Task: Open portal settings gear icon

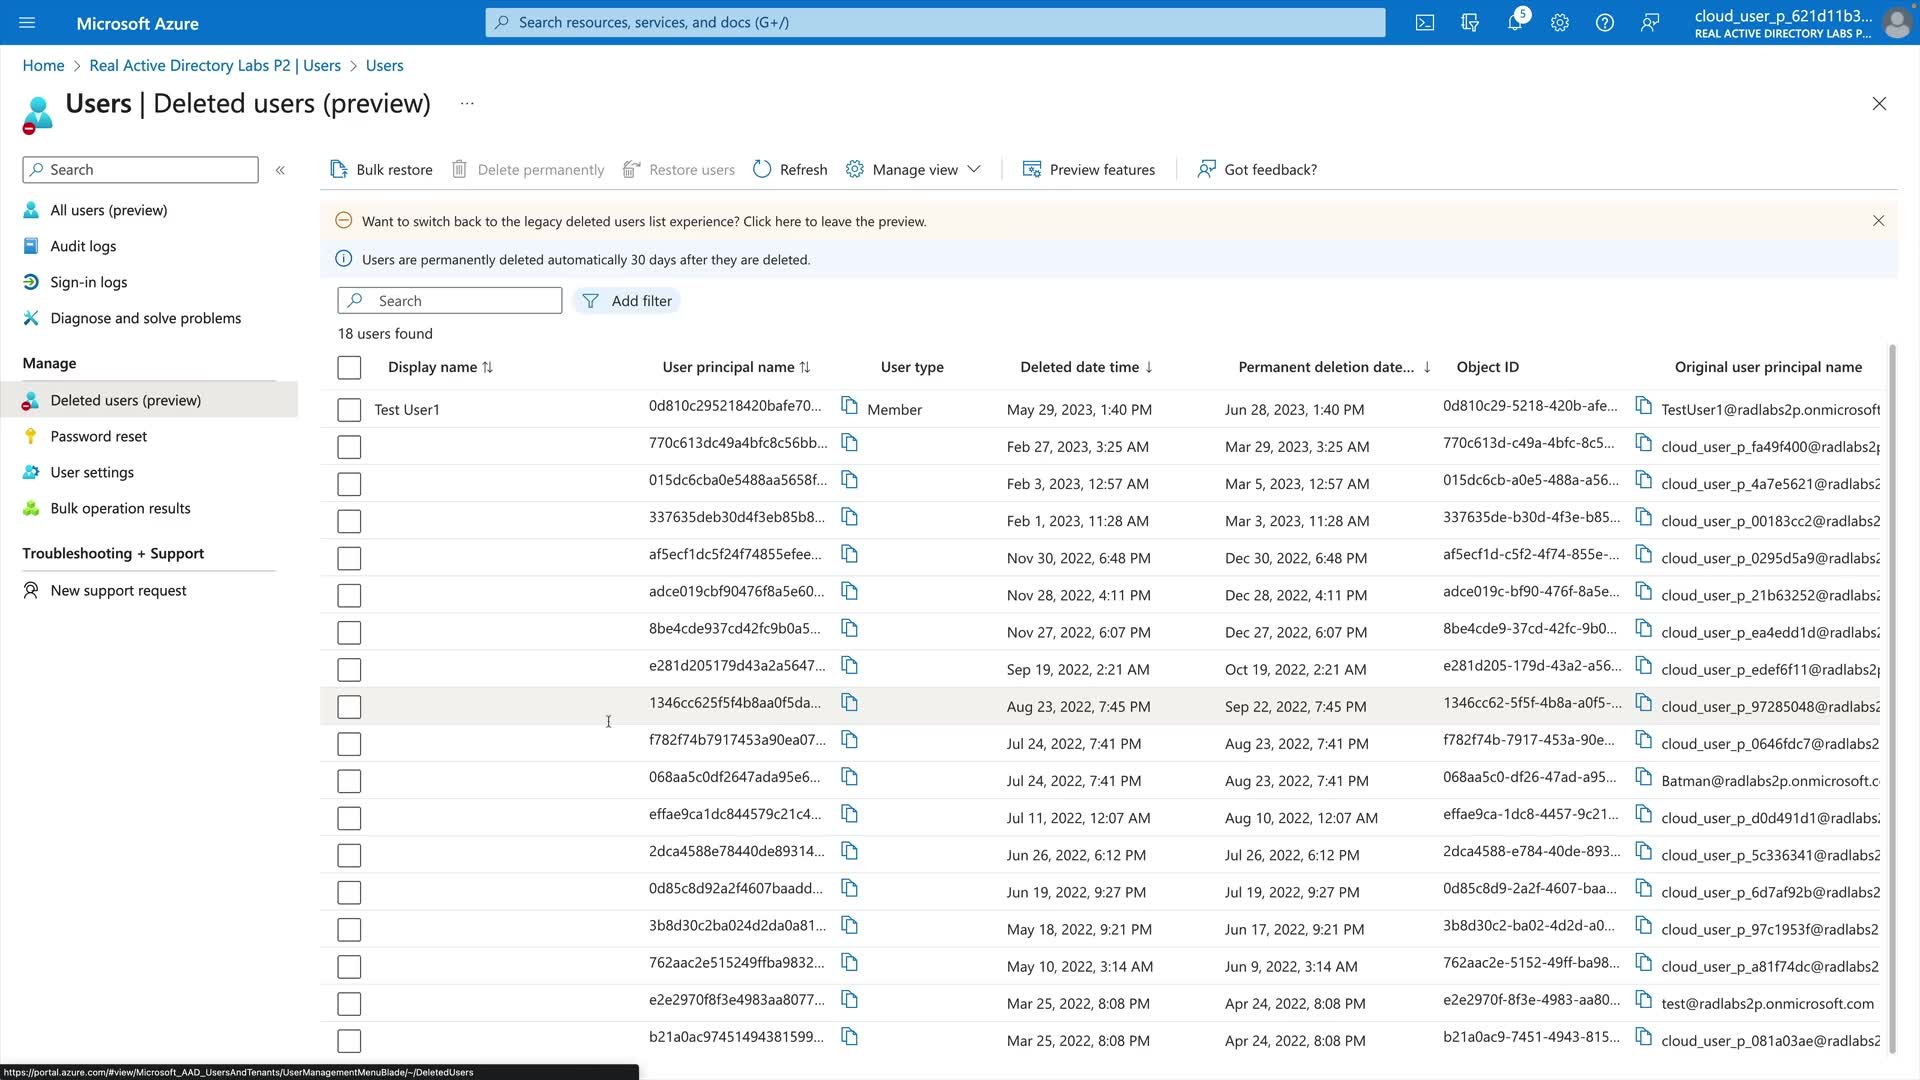Action: coord(1559,22)
